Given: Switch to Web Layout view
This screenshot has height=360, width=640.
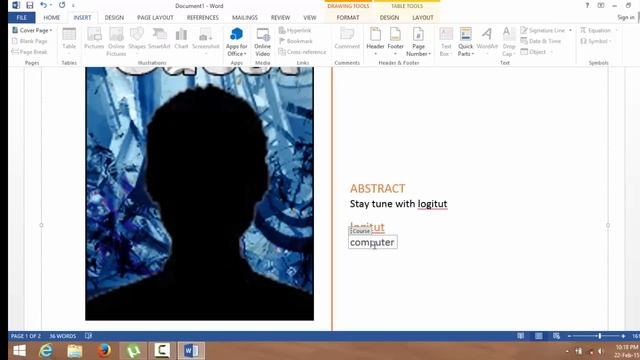Looking at the screenshot, I should pyautogui.click(x=556, y=336).
